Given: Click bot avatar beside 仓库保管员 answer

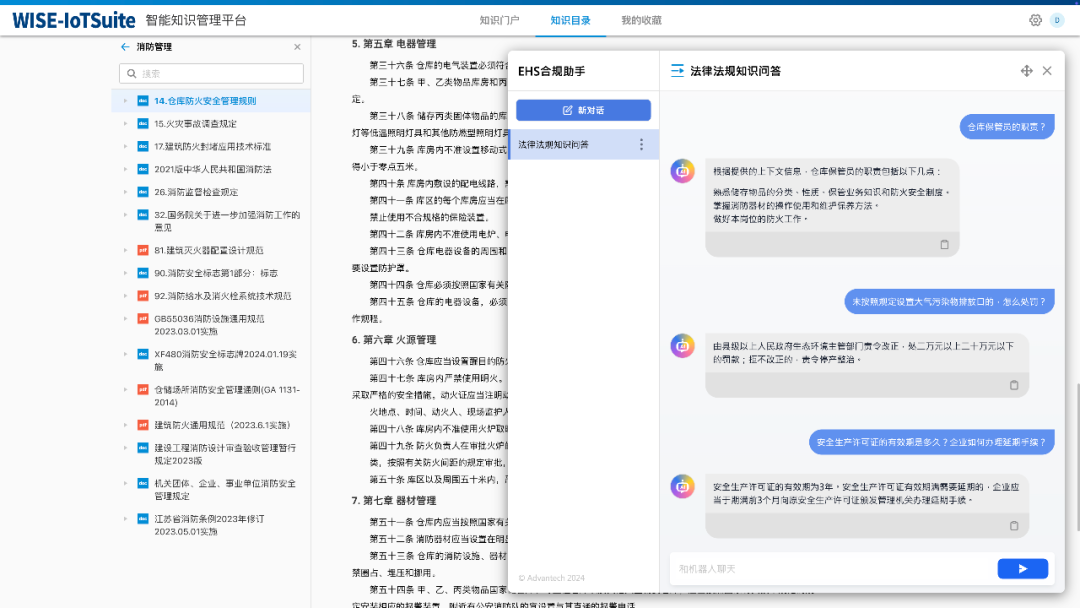Looking at the screenshot, I should [x=683, y=171].
